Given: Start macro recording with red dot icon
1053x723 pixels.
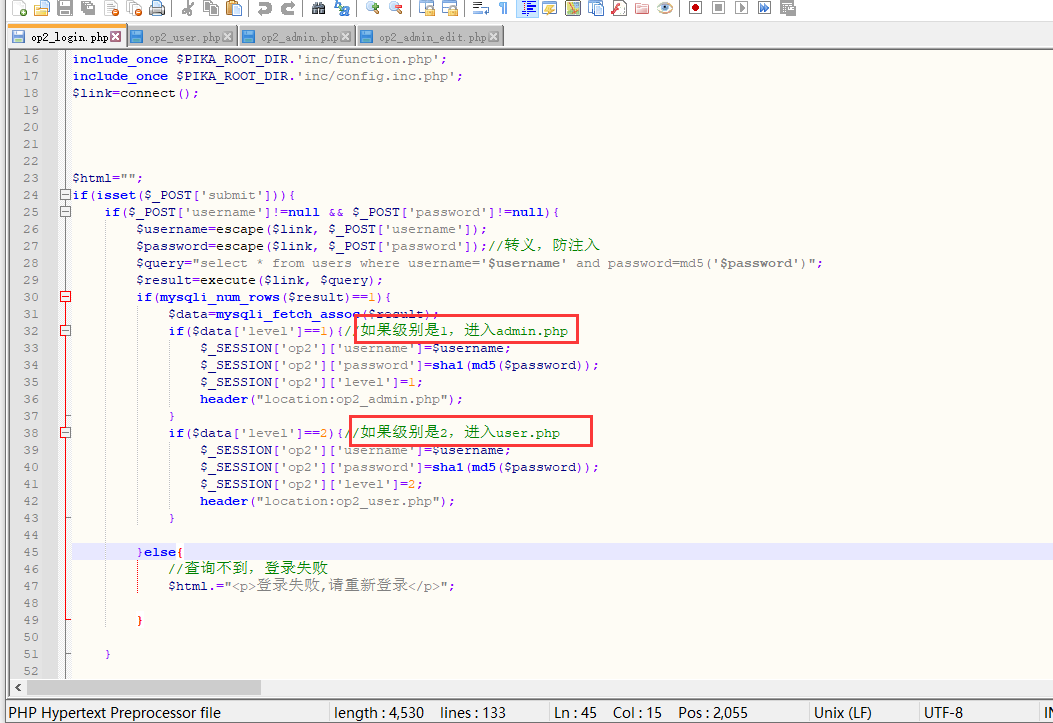Looking at the screenshot, I should (696, 8).
